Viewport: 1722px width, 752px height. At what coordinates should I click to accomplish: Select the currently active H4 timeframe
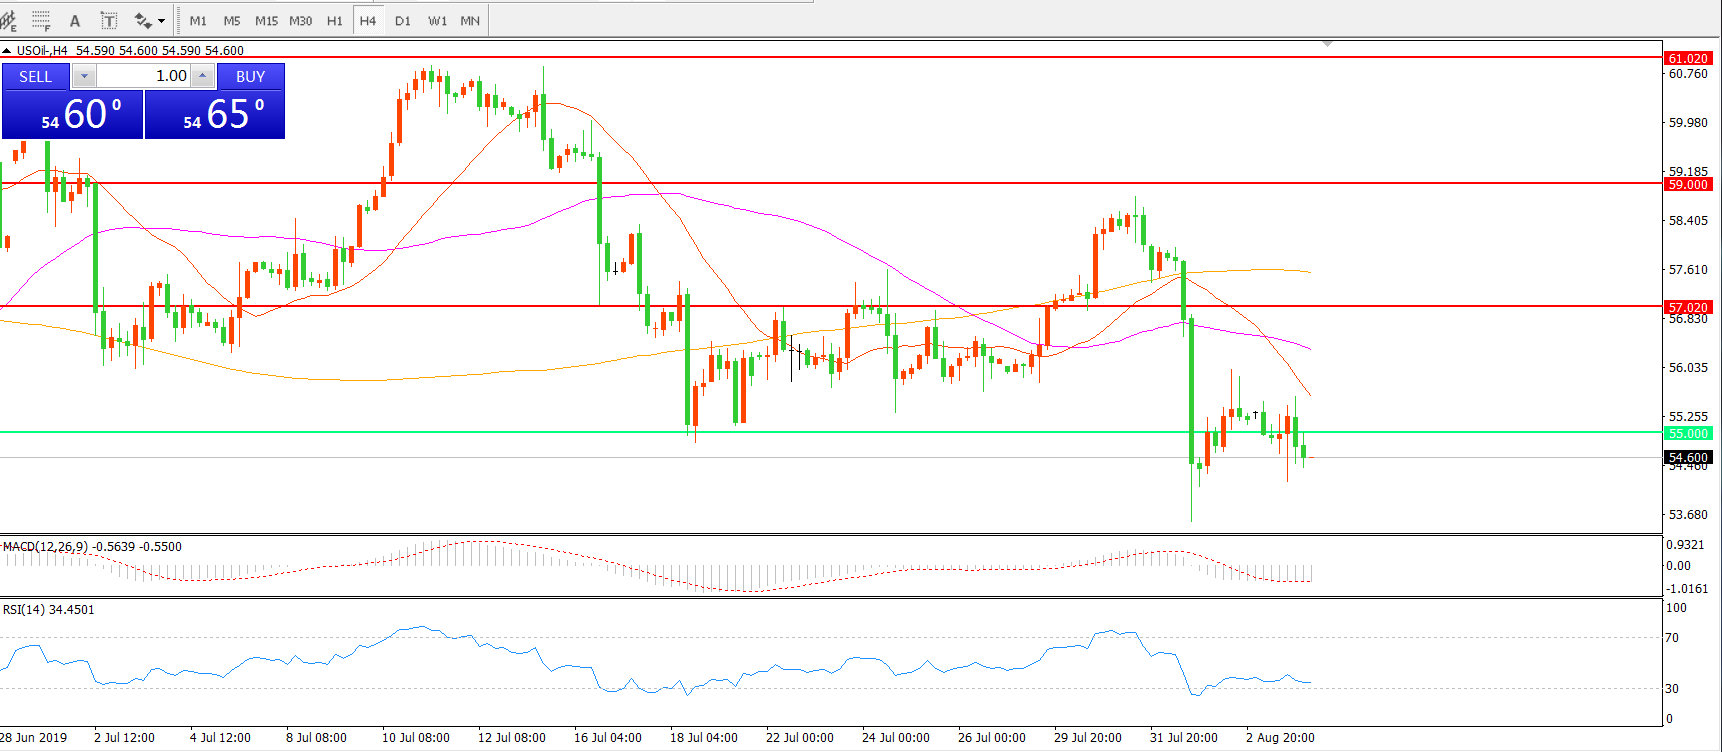[x=368, y=20]
